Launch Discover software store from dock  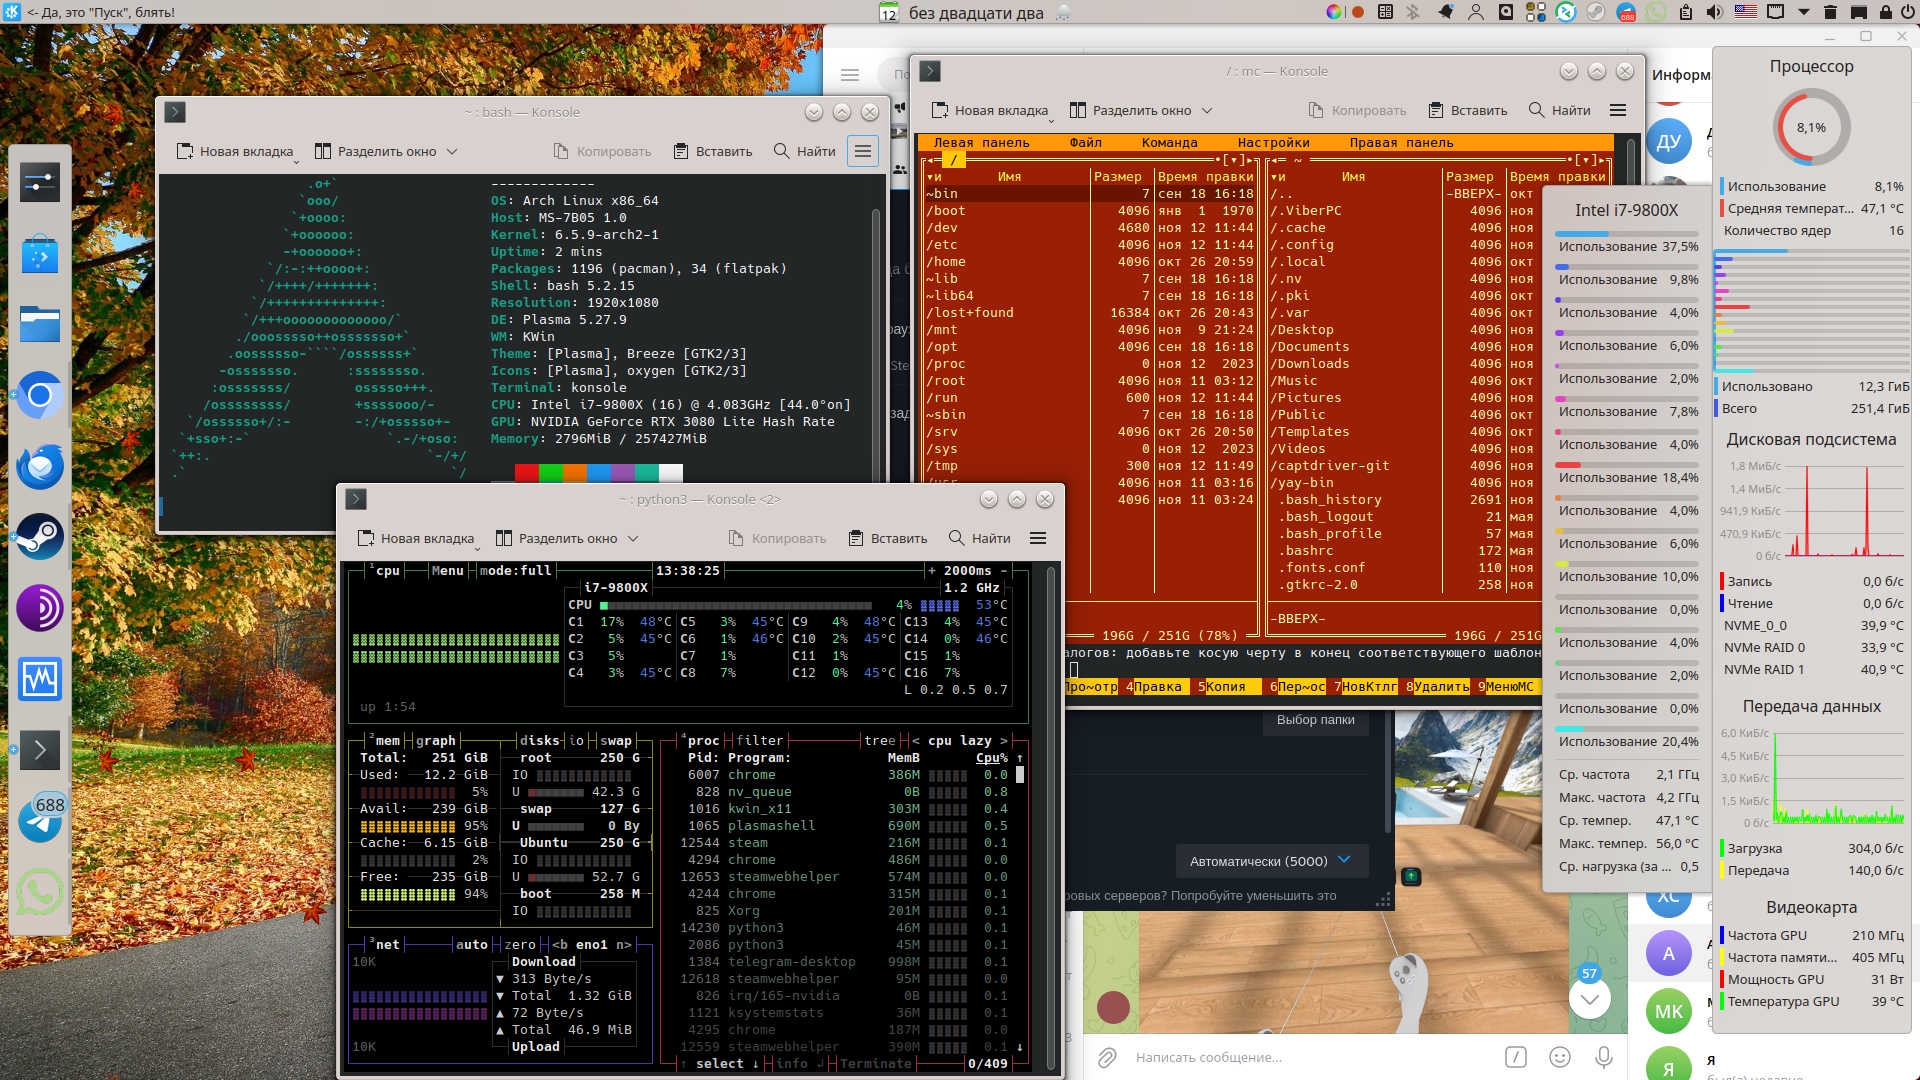40,255
